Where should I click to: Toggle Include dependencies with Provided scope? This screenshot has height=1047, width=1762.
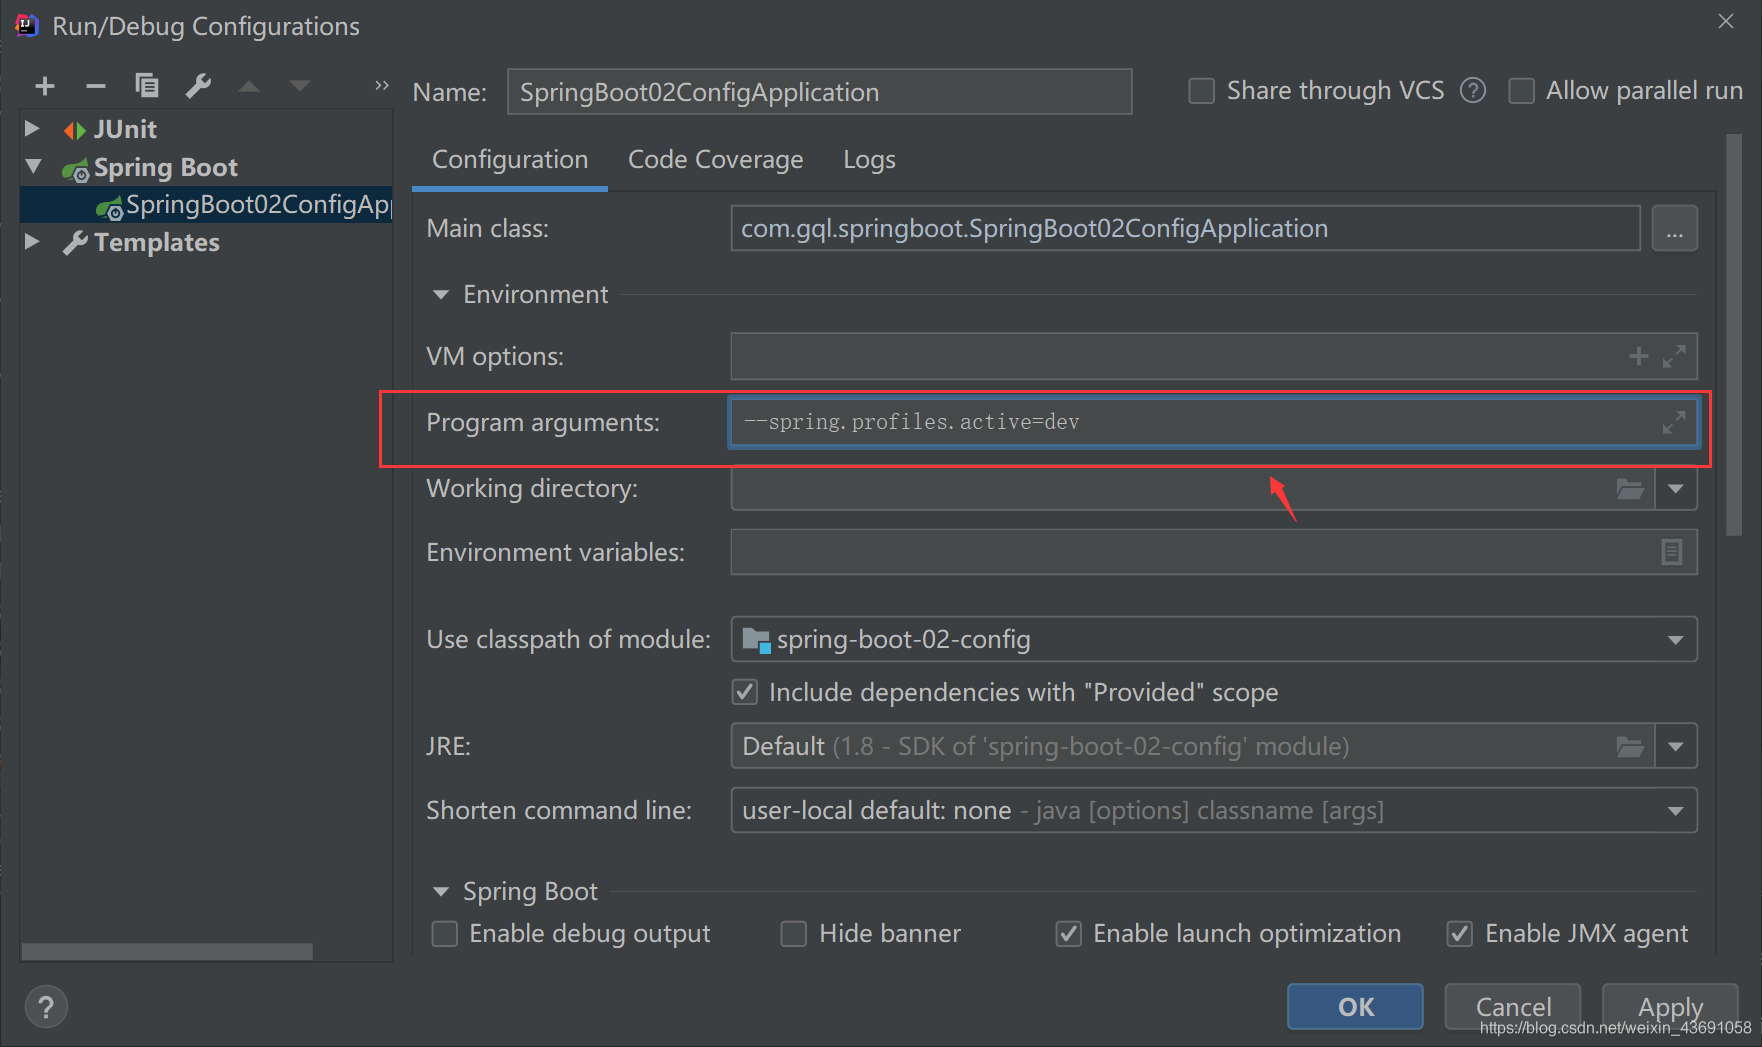point(745,692)
